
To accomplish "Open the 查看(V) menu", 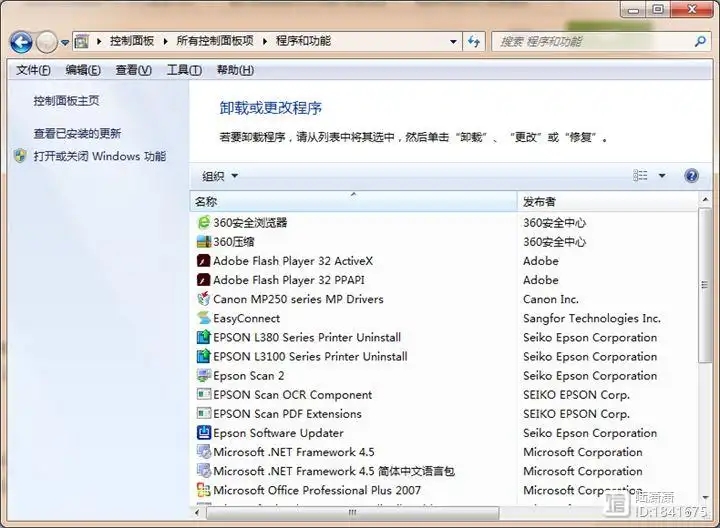I will tap(134, 70).
